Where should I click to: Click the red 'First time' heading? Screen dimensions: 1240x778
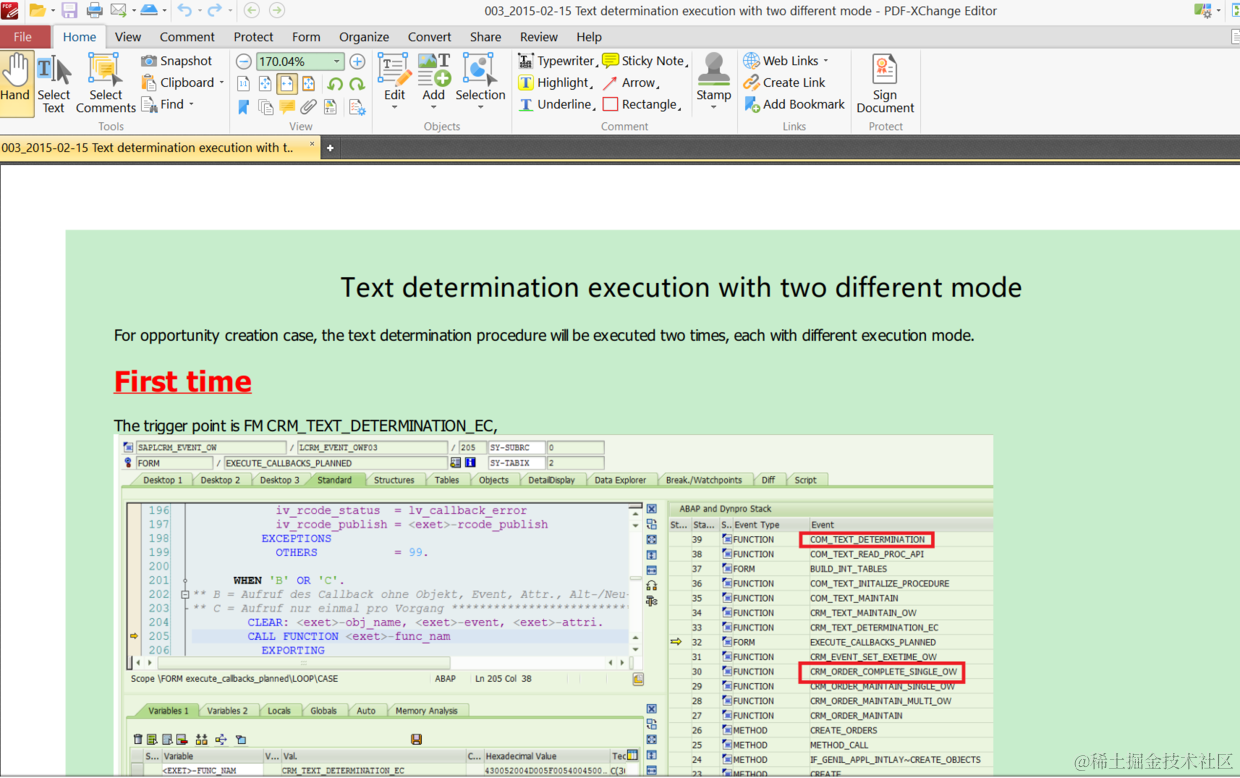[182, 381]
